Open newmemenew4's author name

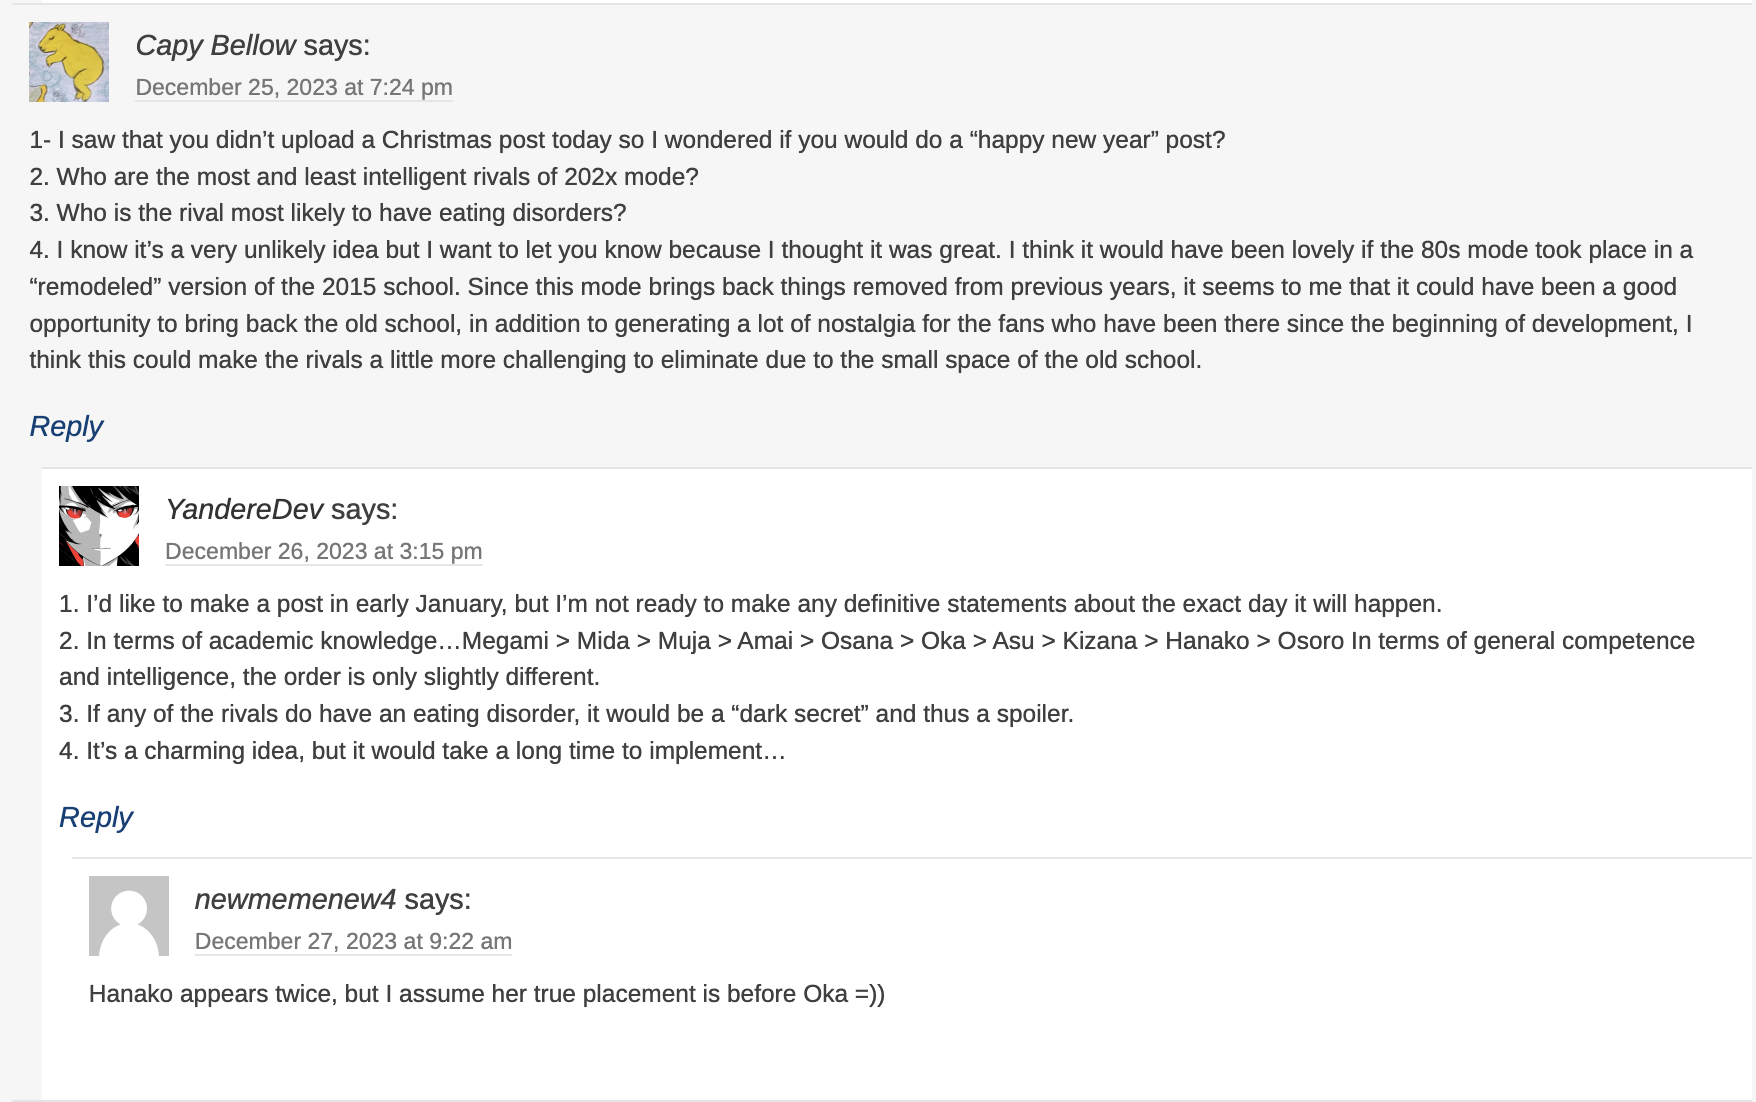pyautogui.click(x=295, y=900)
